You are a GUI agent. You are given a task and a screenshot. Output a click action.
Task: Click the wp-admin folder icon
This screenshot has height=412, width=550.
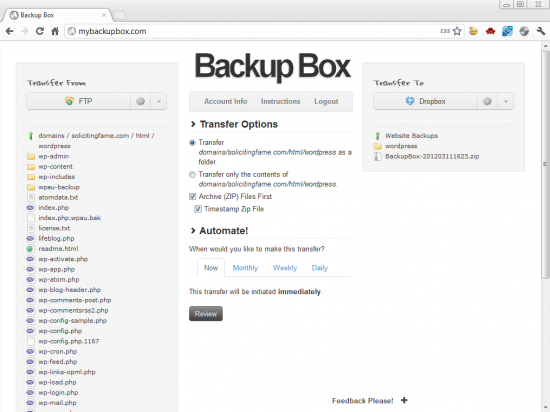click(31, 156)
